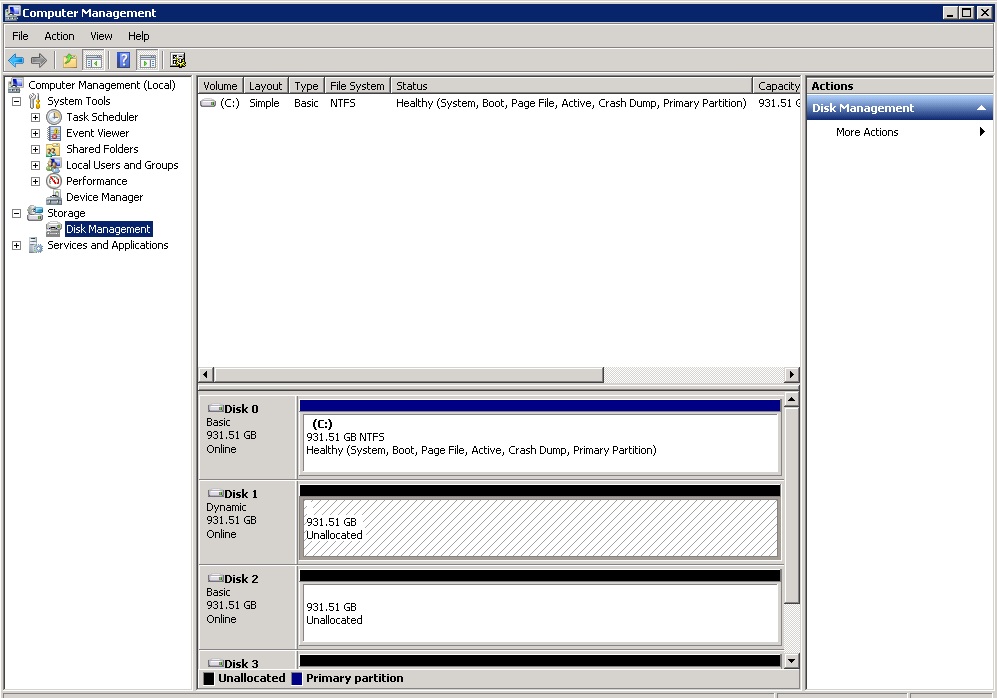Viewport: 997px width, 698px height.
Task: Click the Up one level folder icon
Action: coord(70,60)
